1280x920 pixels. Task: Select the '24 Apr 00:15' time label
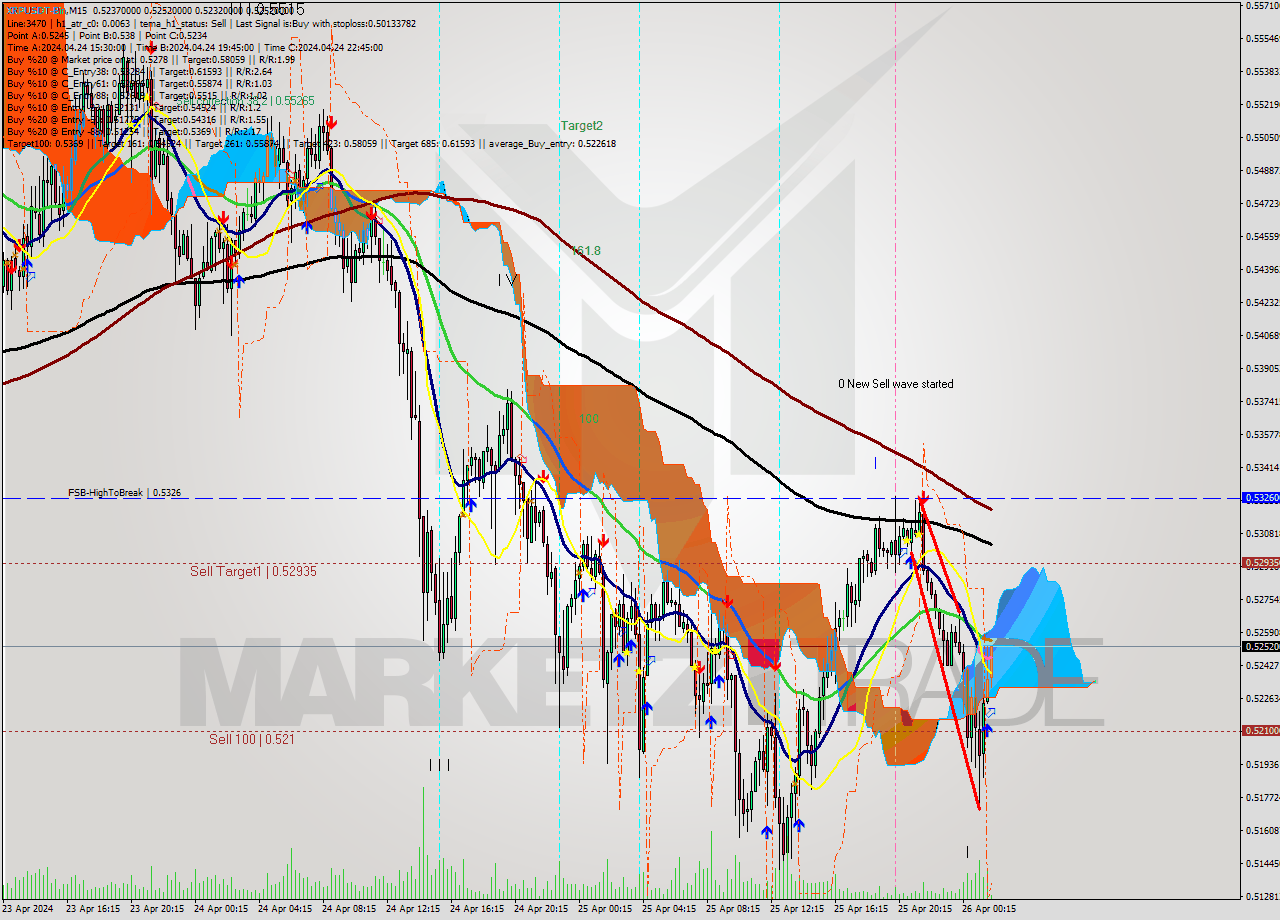tap(222, 909)
